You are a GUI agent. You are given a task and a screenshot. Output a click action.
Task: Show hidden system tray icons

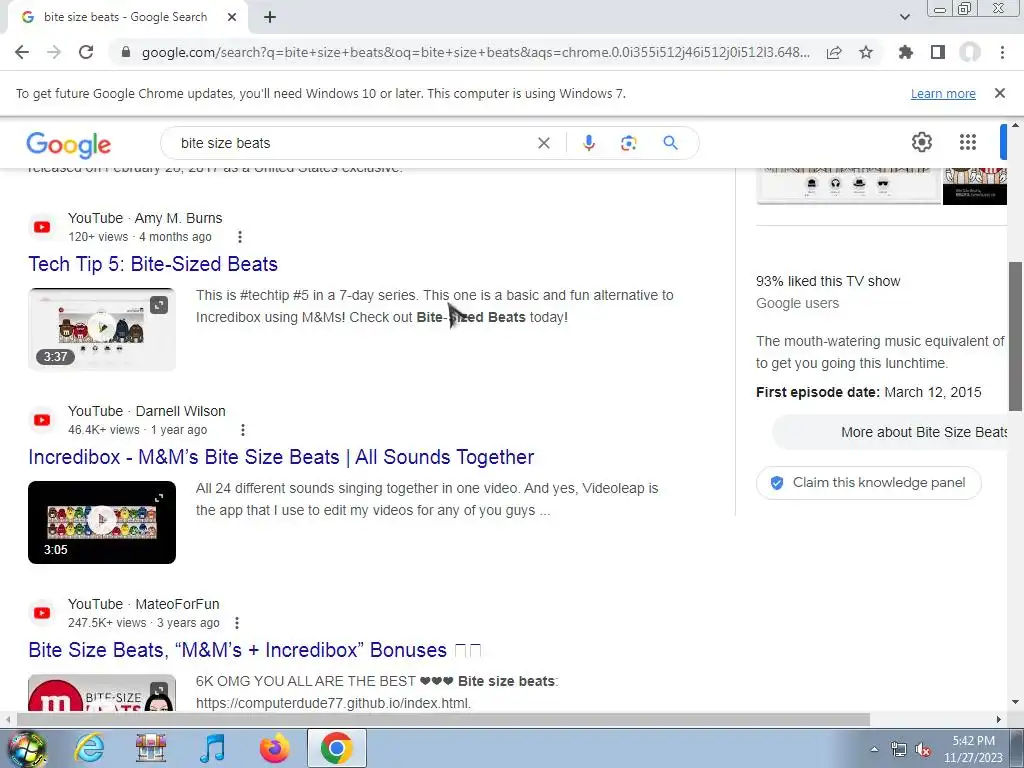(x=874, y=749)
